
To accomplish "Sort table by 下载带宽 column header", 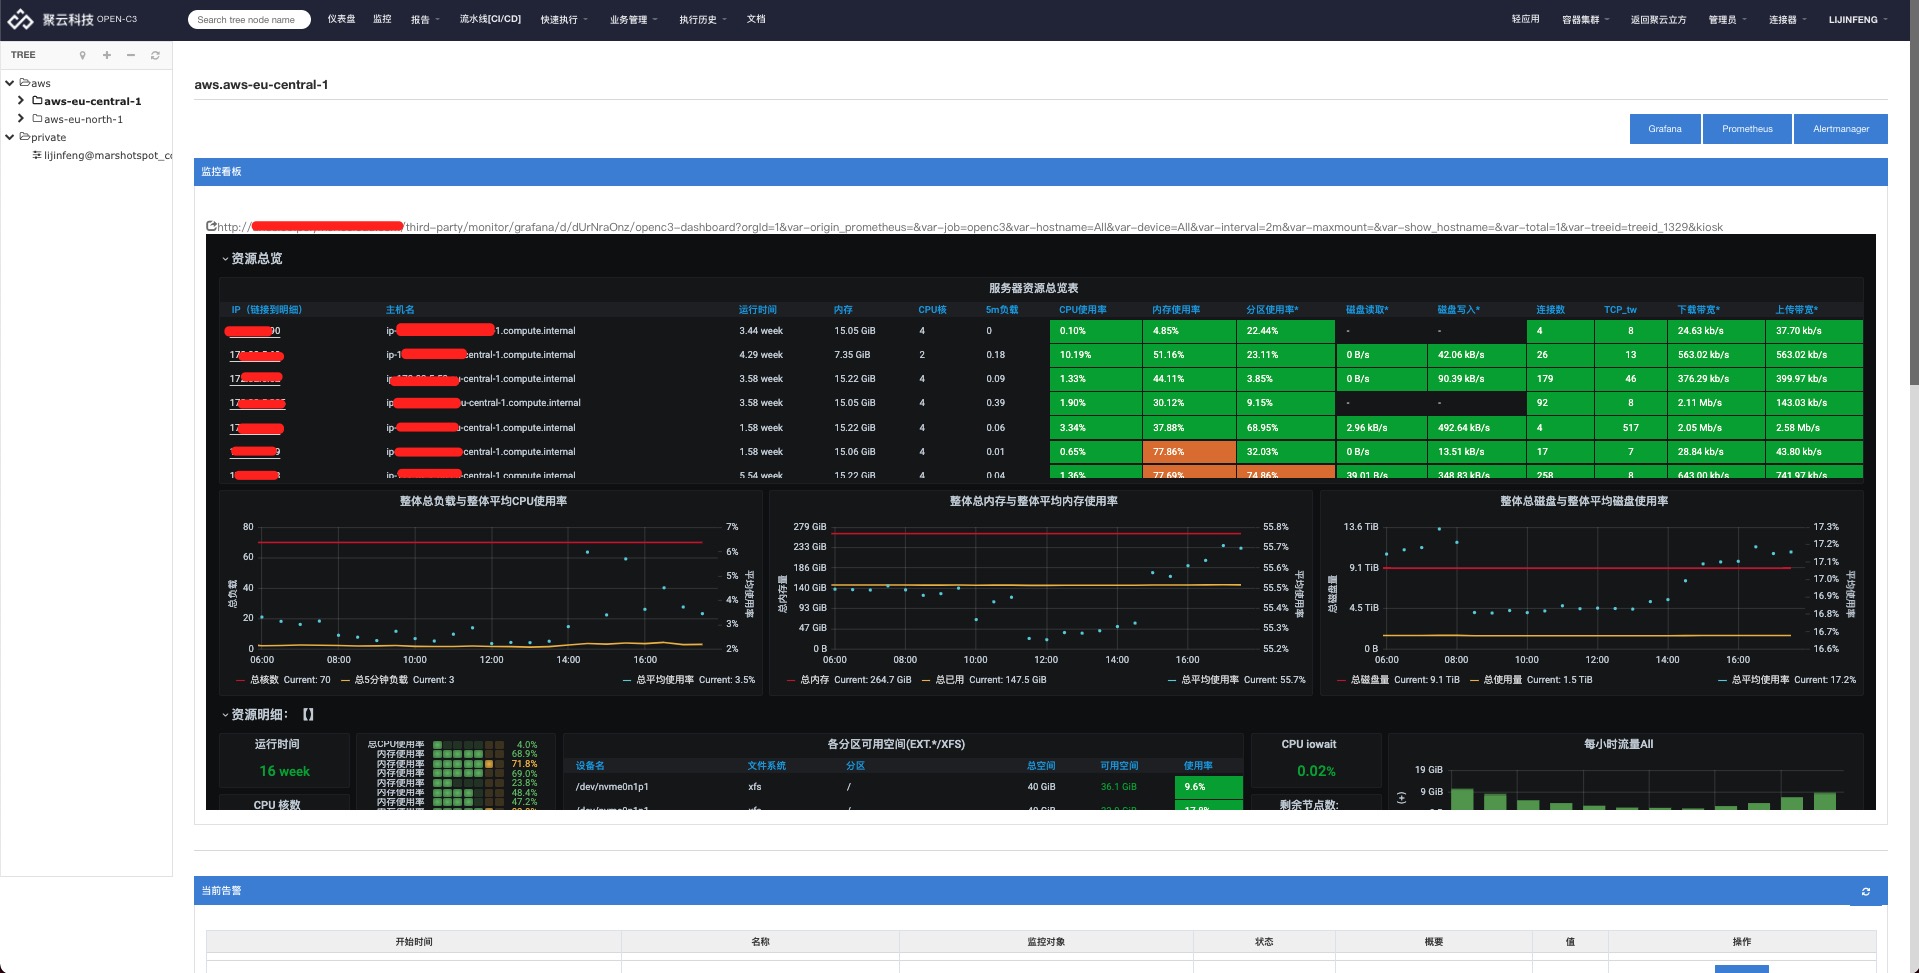I will click(1698, 310).
